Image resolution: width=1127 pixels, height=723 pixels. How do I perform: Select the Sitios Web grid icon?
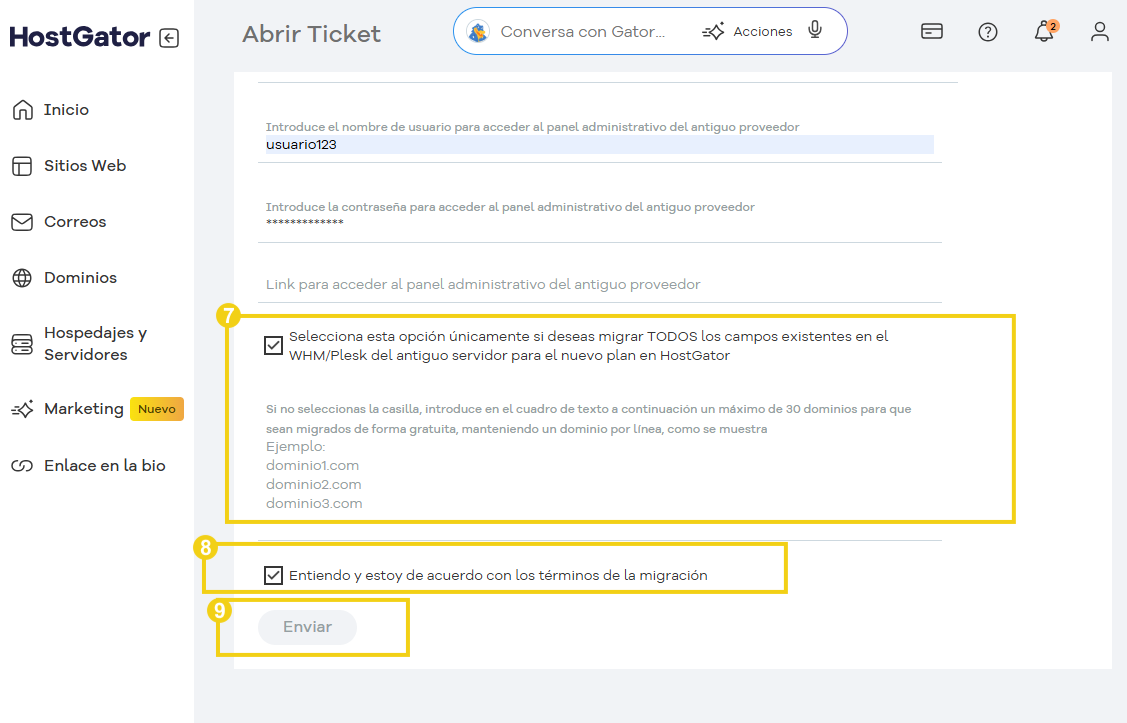(x=20, y=165)
